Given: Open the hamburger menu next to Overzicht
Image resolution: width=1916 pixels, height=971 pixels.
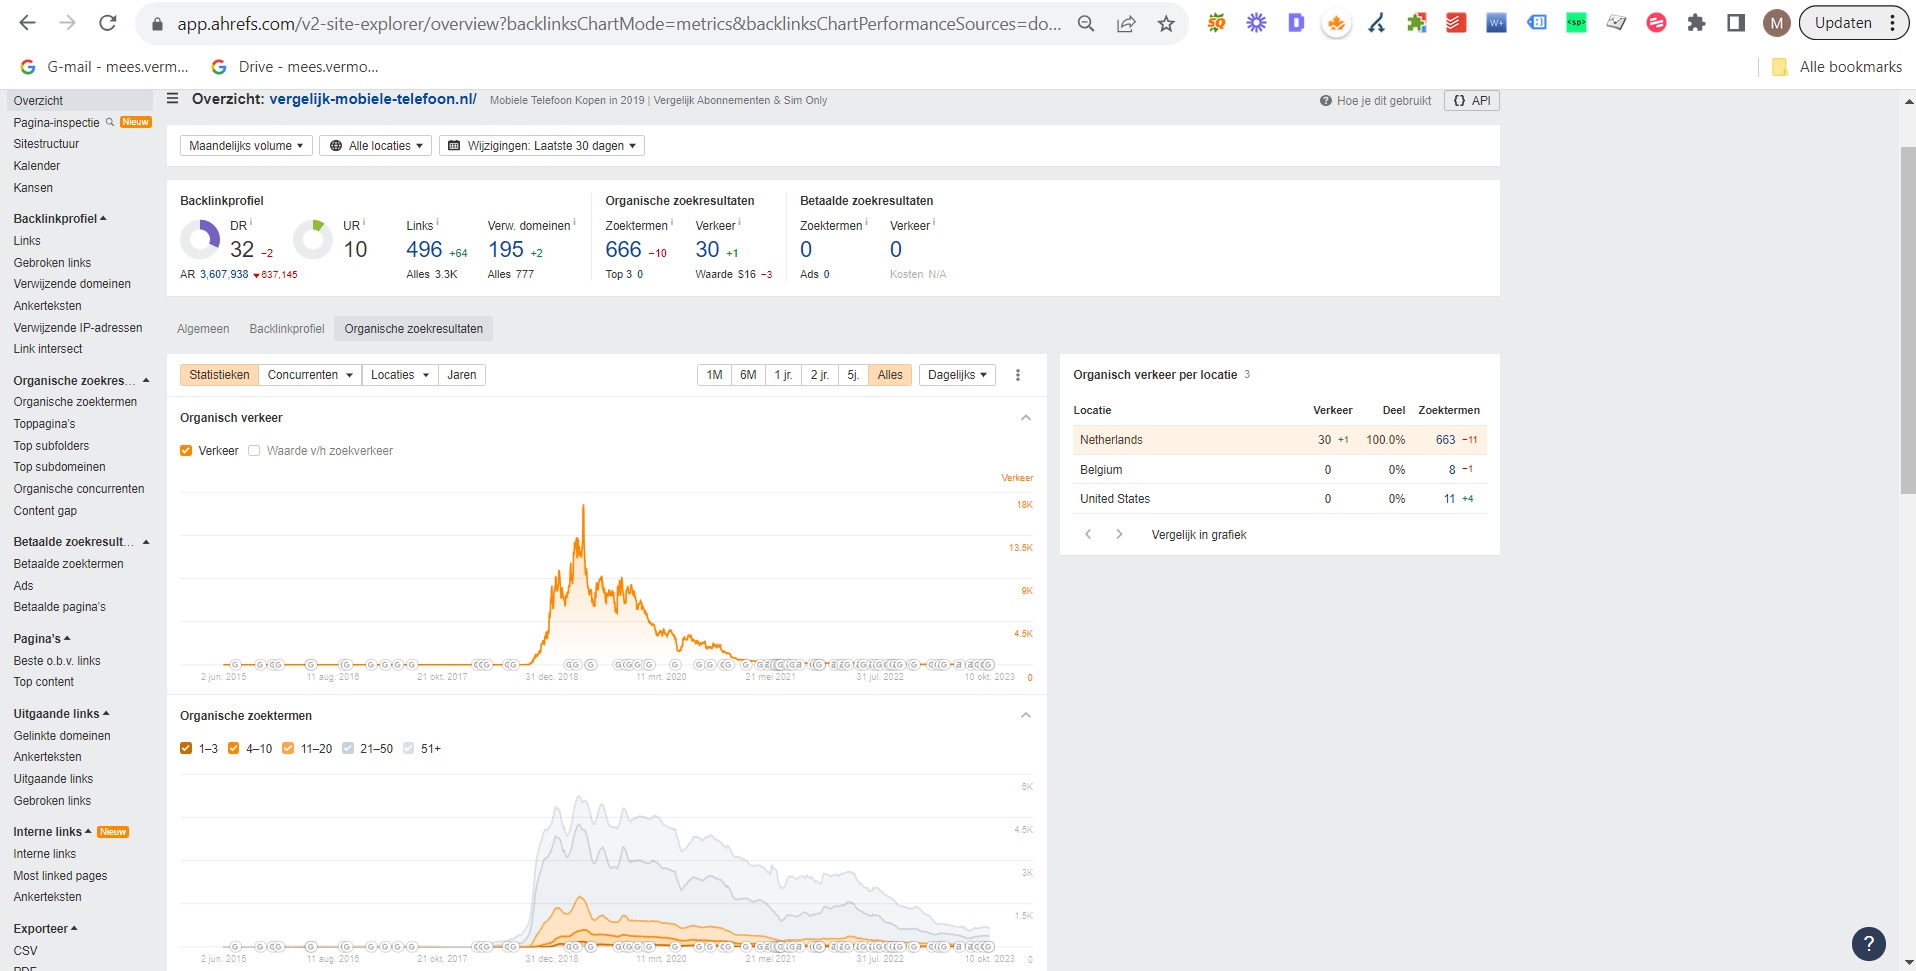Looking at the screenshot, I should tap(172, 99).
